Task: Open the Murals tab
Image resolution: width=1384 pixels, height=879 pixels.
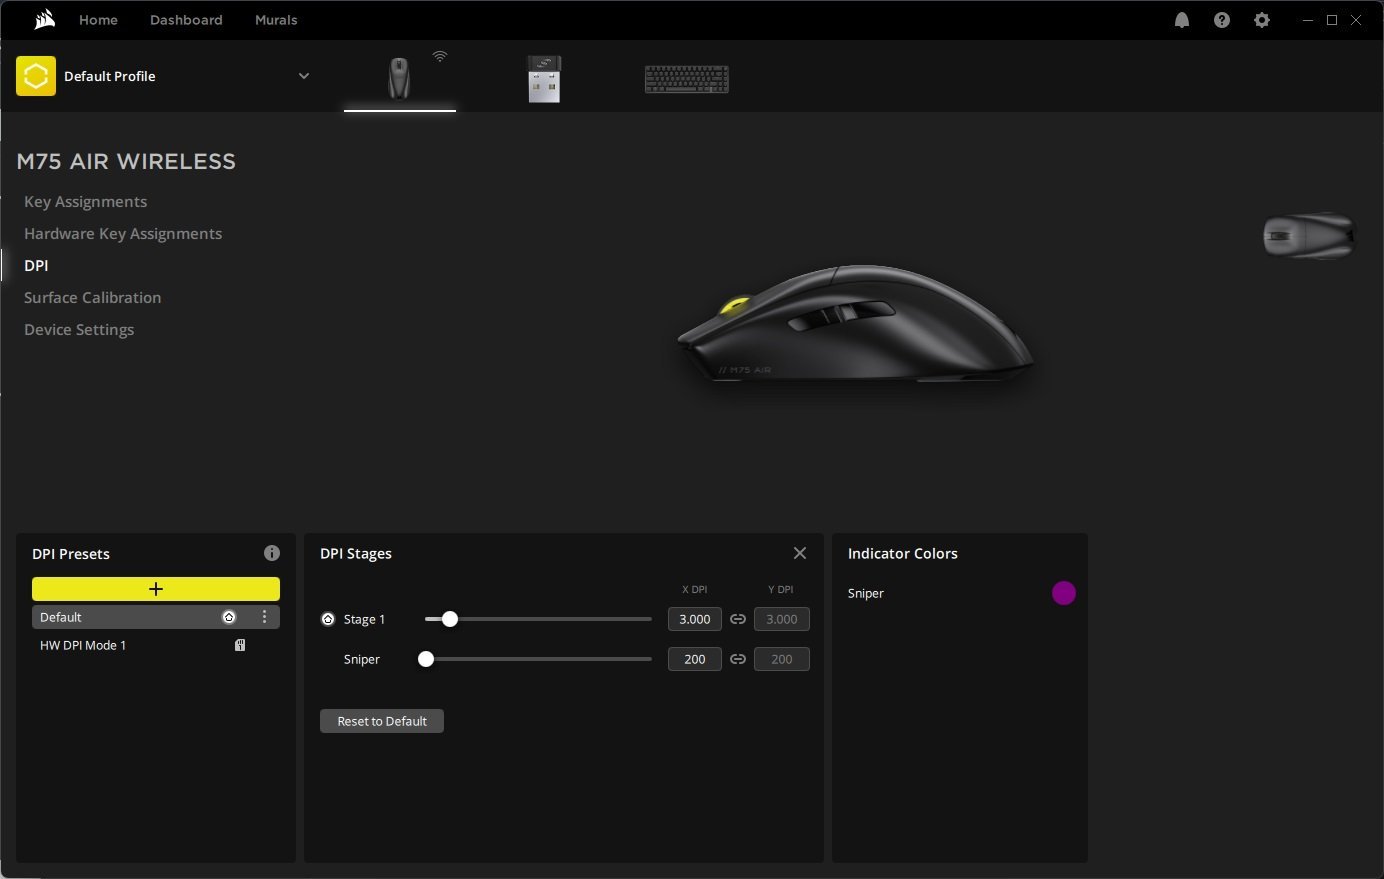Action: point(276,20)
